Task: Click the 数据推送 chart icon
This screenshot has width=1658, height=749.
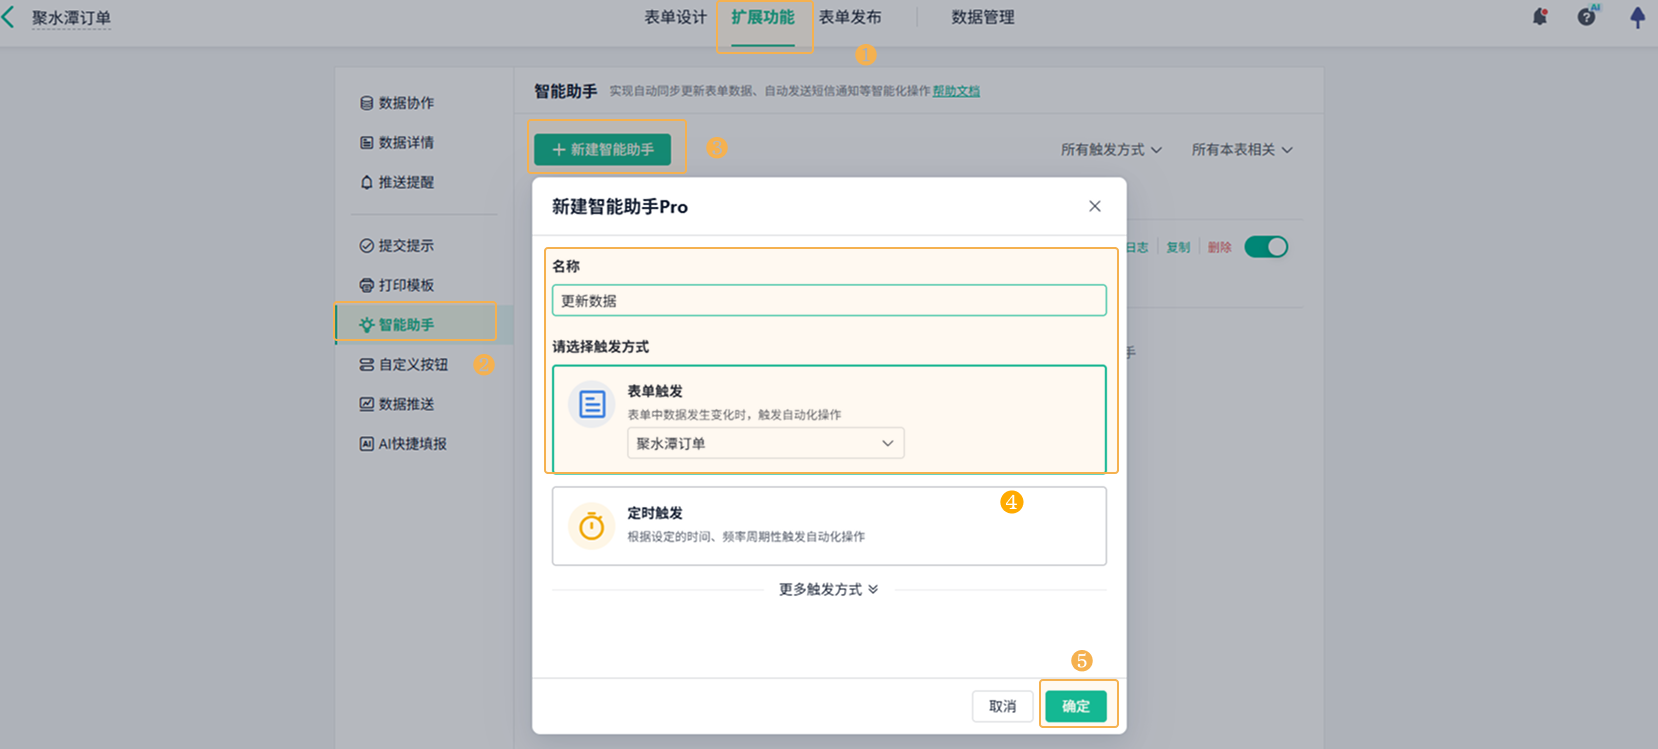Action: click(366, 404)
